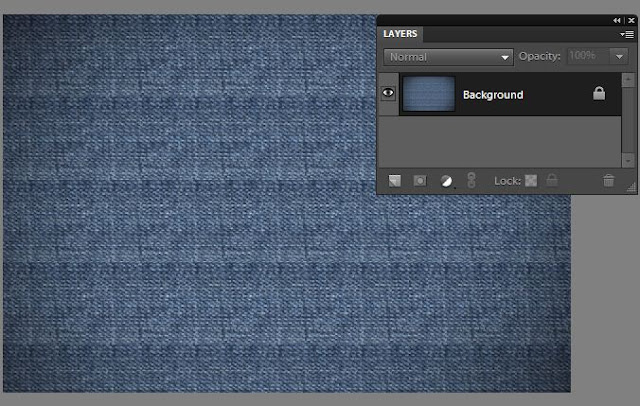Click the link layers chain icon
Viewport: 640px width, 406px height.
click(471, 180)
